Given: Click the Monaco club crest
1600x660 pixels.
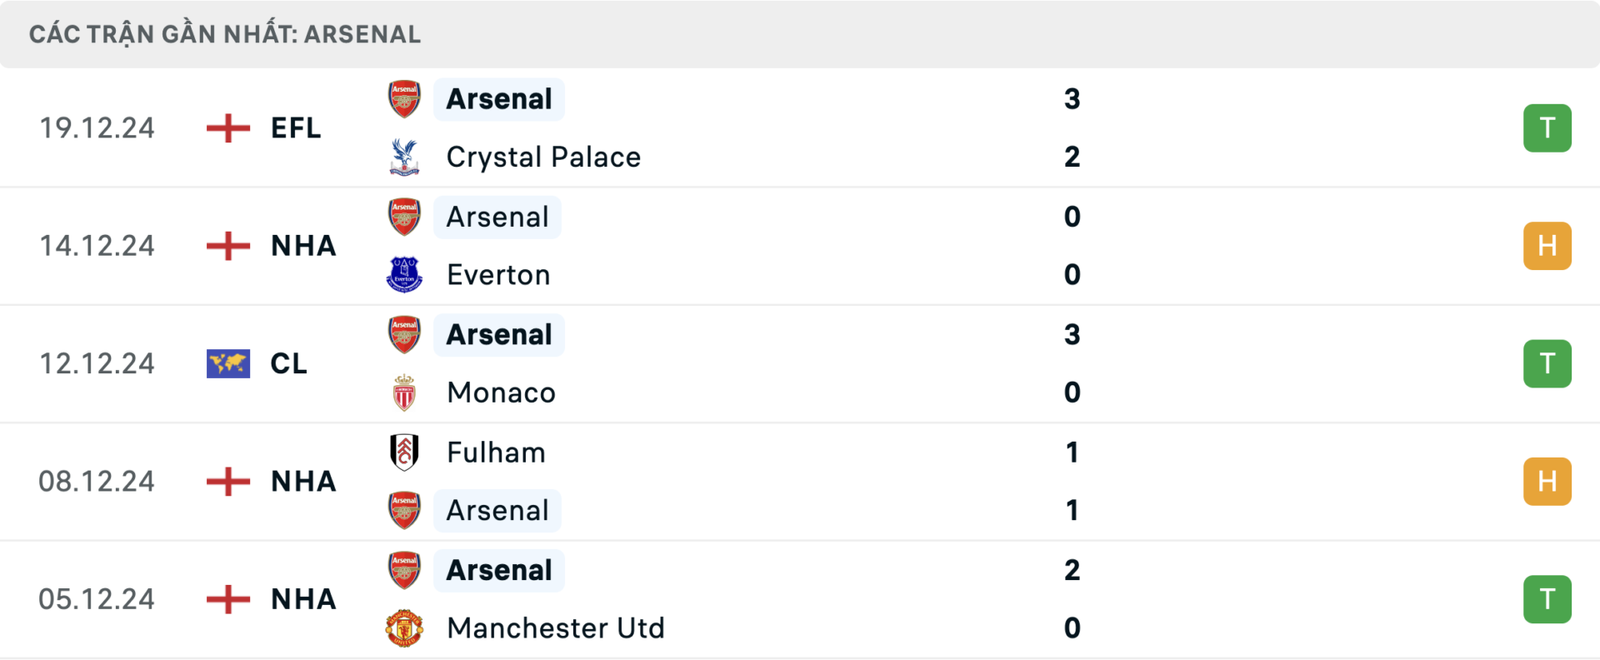Looking at the screenshot, I should click(404, 393).
